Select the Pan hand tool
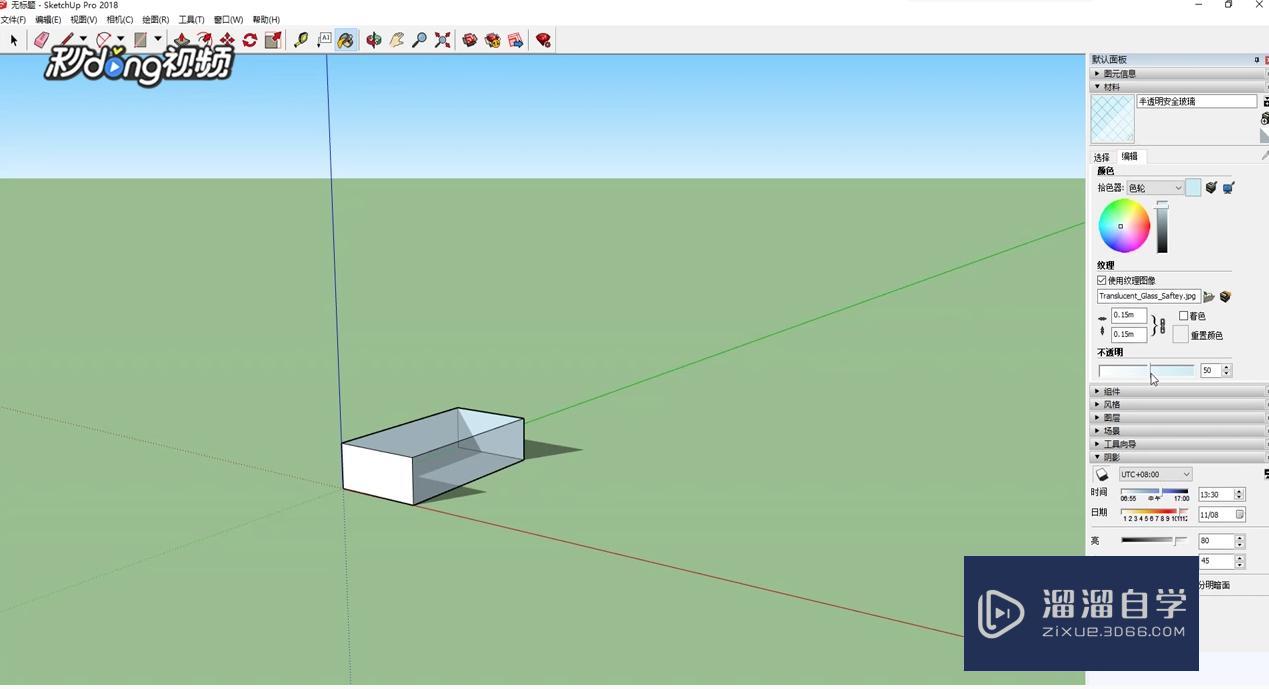Screen dimensions: 1269x689 tap(397, 40)
